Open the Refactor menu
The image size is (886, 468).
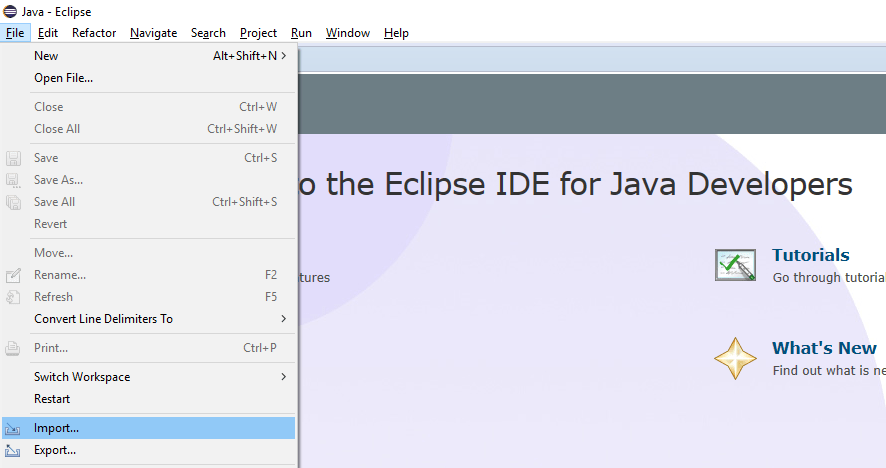coord(94,33)
